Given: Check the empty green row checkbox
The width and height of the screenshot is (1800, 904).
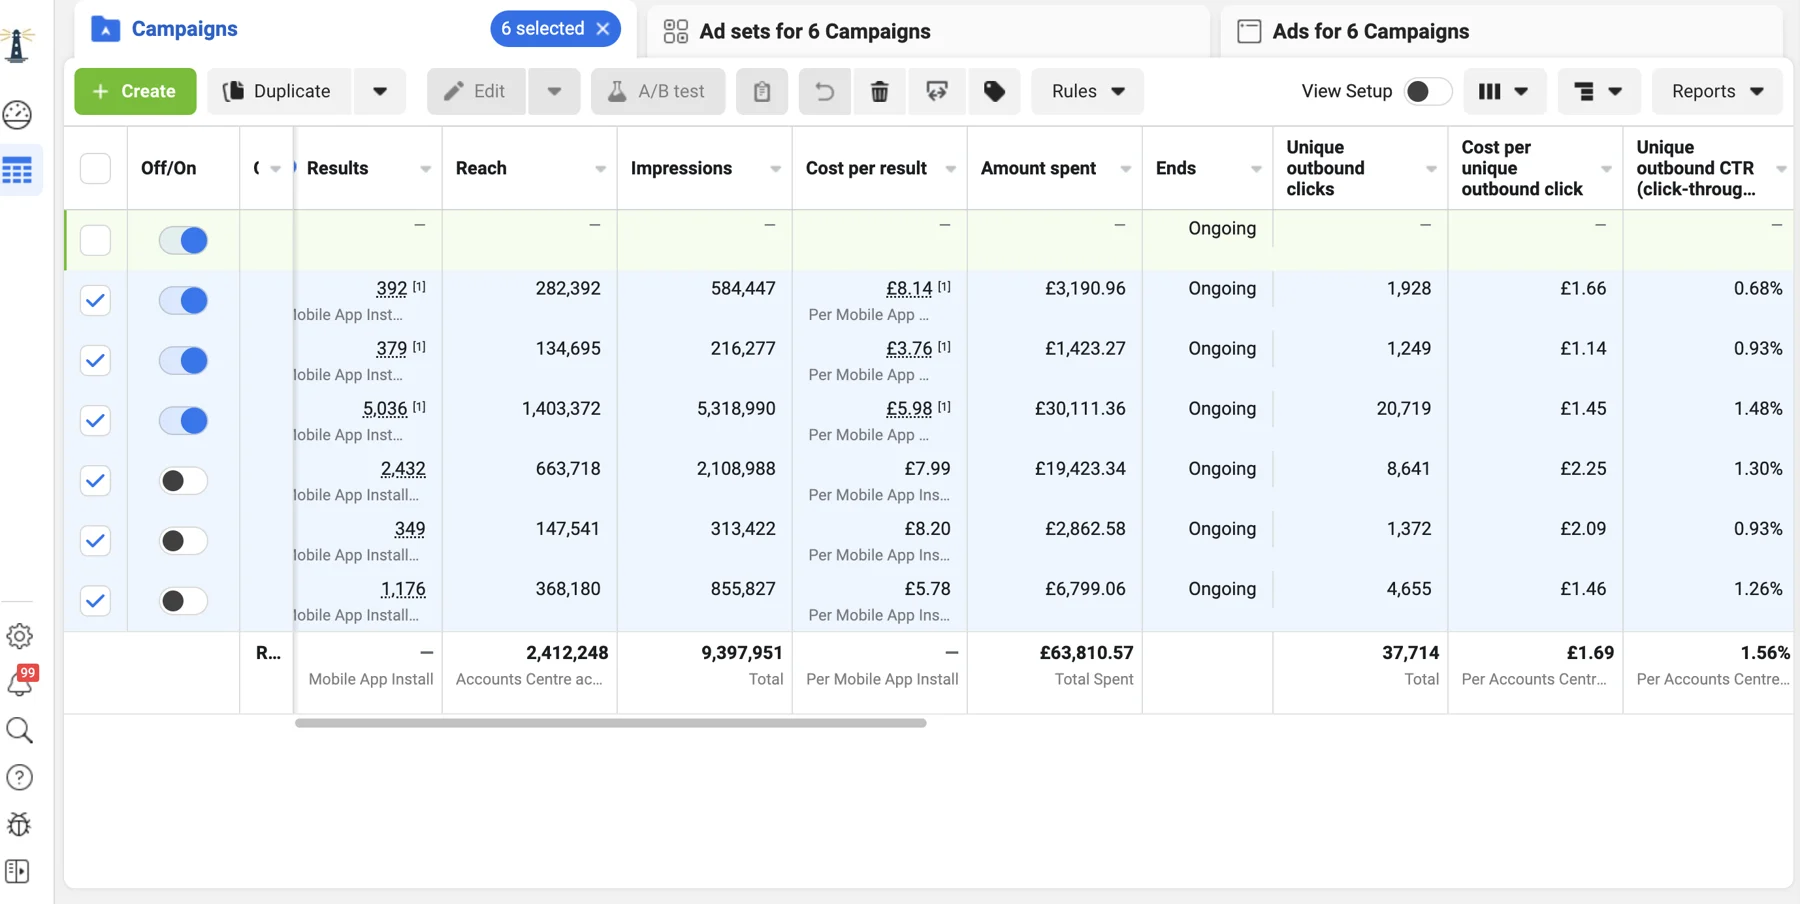Looking at the screenshot, I should [x=95, y=240].
